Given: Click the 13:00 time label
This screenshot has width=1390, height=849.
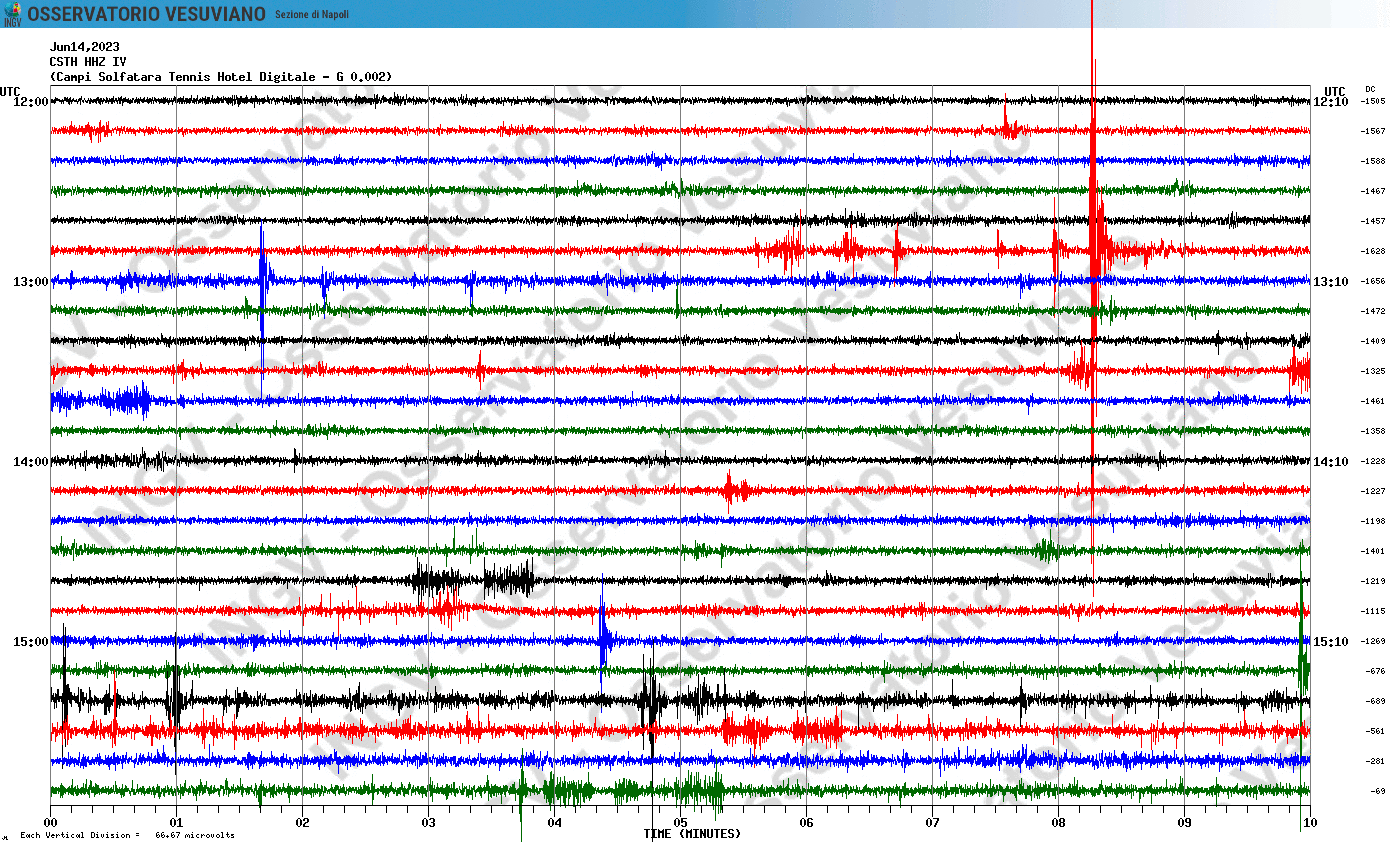Looking at the screenshot, I should [30, 281].
